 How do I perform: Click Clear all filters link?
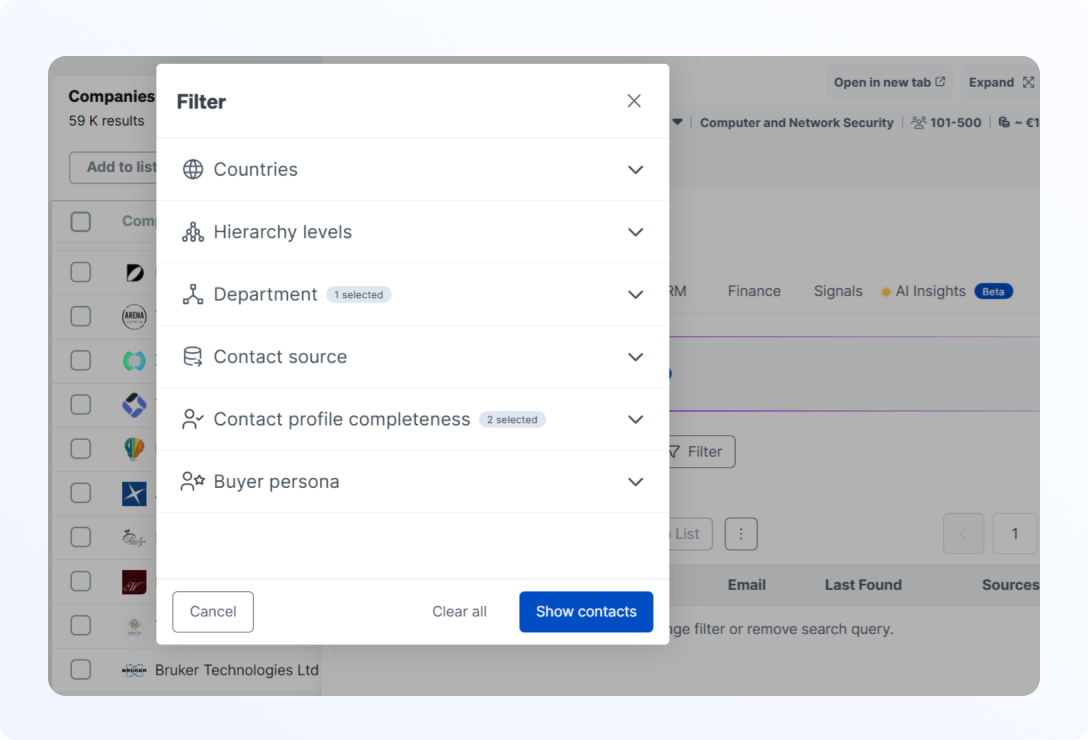click(x=459, y=612)
